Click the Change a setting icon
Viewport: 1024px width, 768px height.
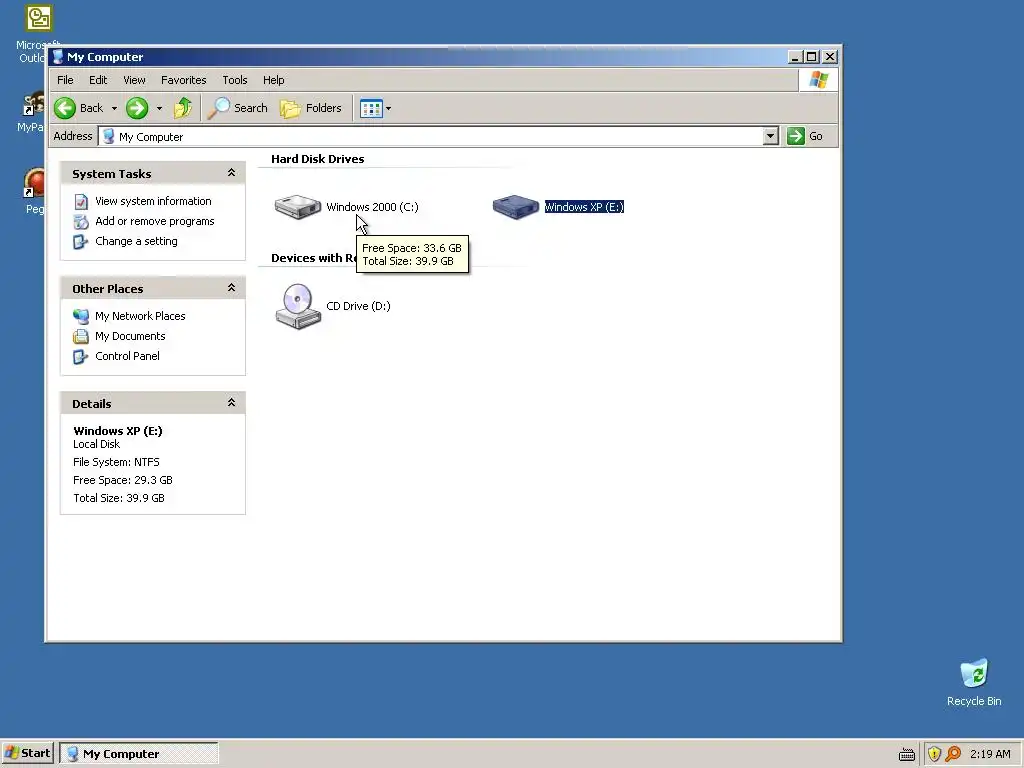[x=81, y=242]
